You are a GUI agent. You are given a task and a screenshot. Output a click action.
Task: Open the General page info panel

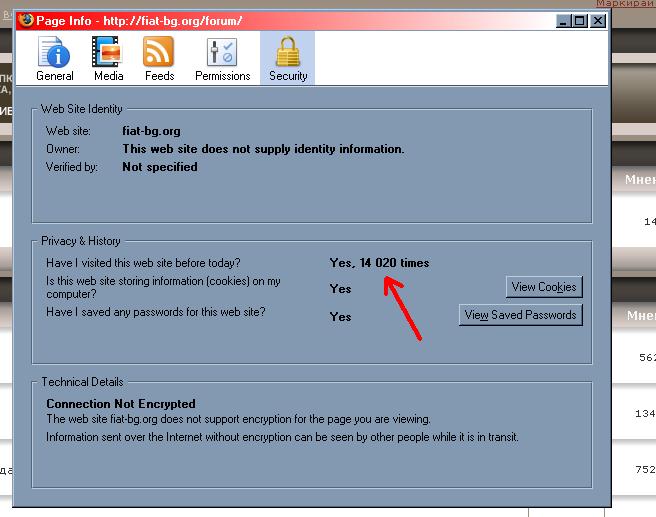click(55, 58)
